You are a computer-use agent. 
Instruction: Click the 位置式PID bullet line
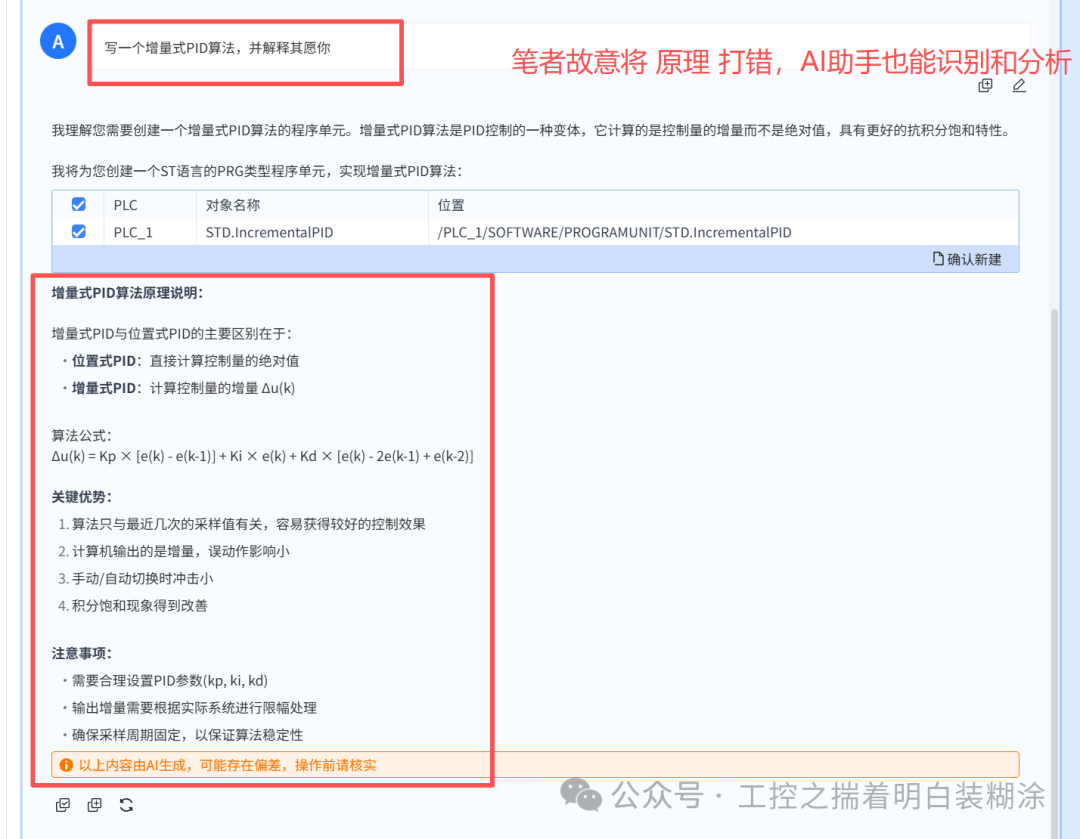pyautogui.click(x=185, y=361)
